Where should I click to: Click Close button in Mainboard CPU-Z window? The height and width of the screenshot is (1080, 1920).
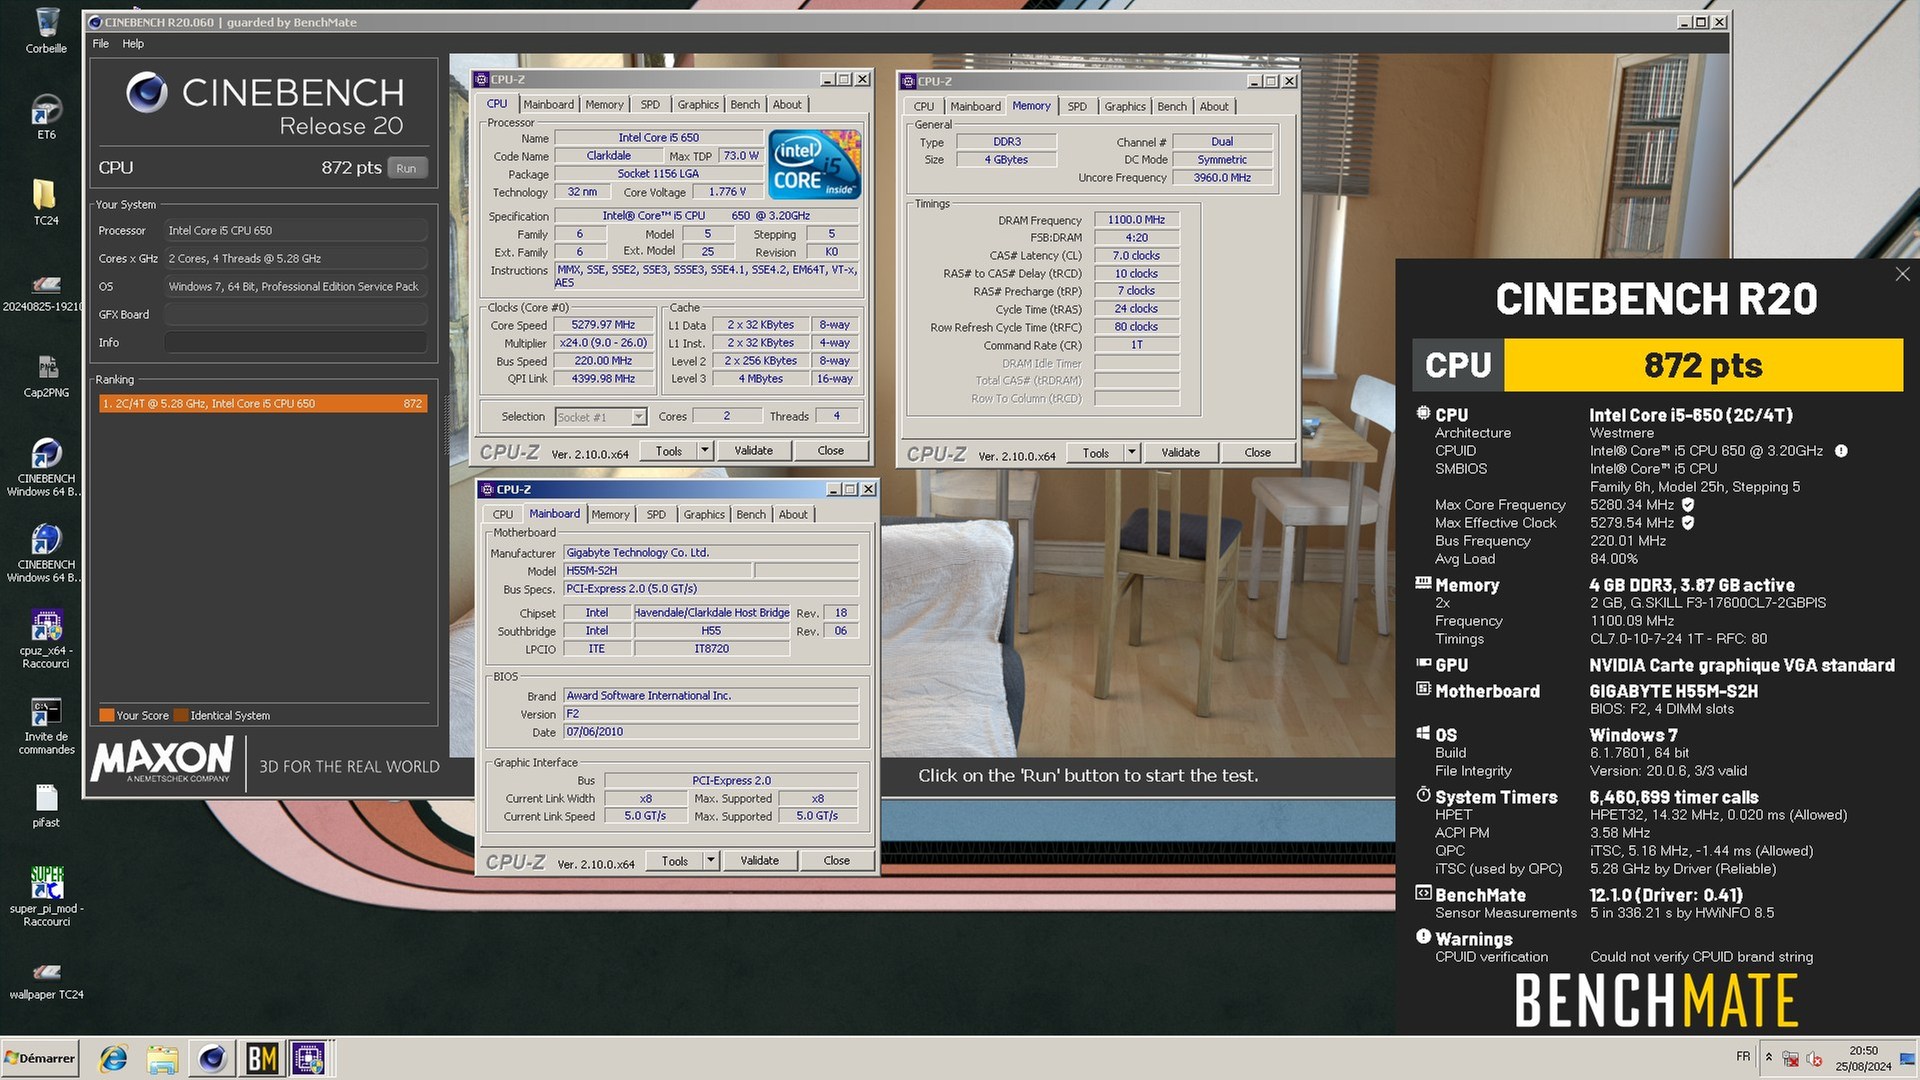point(837,861)
